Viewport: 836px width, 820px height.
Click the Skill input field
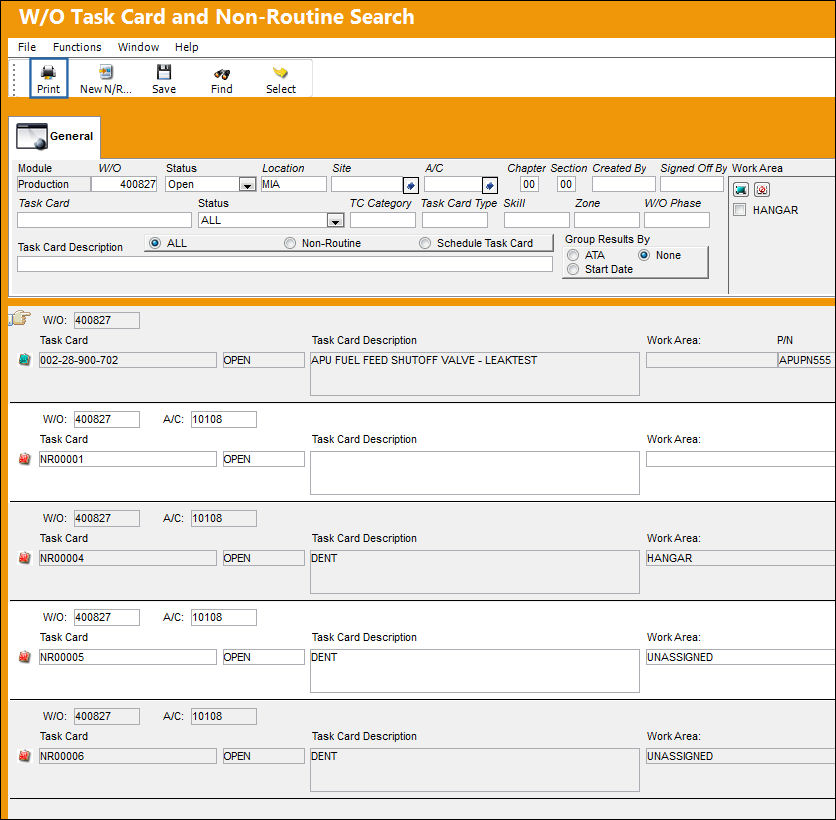[537, 220]
